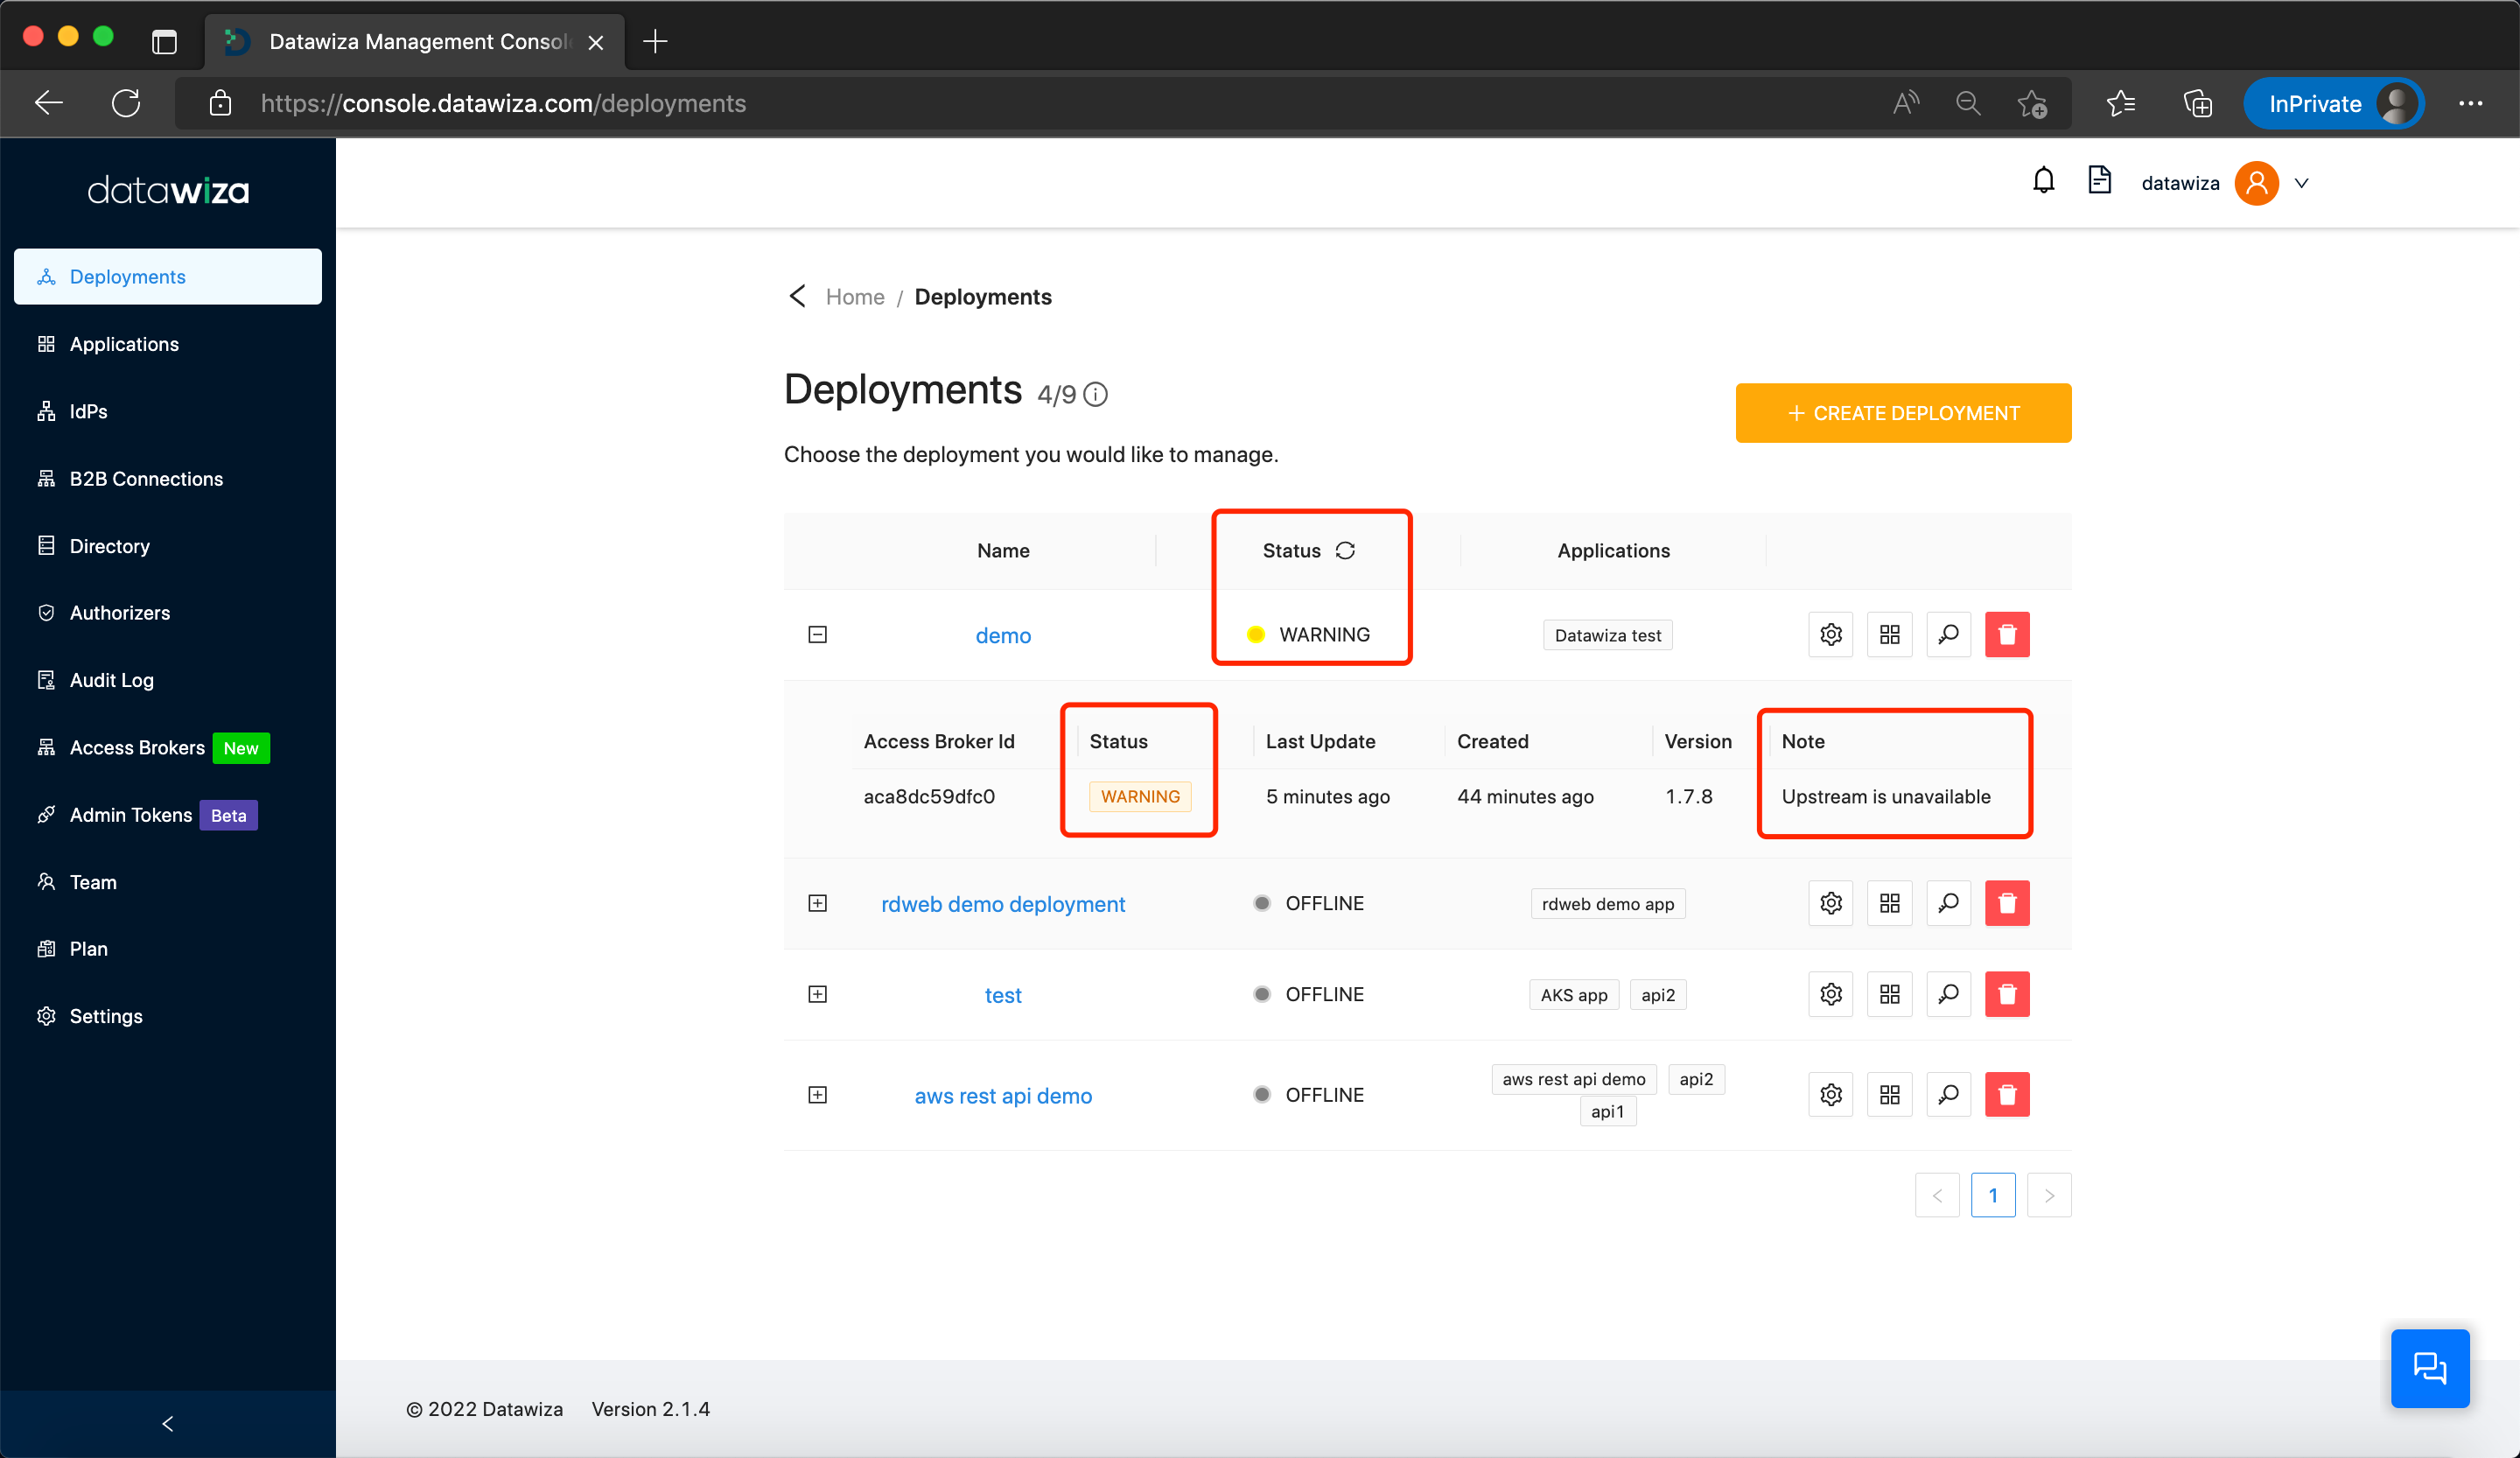Image resolution: width=2520 pixels, height=1458 pixels.
Task: Navigate to next page using arrow
Action: 2049,1195
